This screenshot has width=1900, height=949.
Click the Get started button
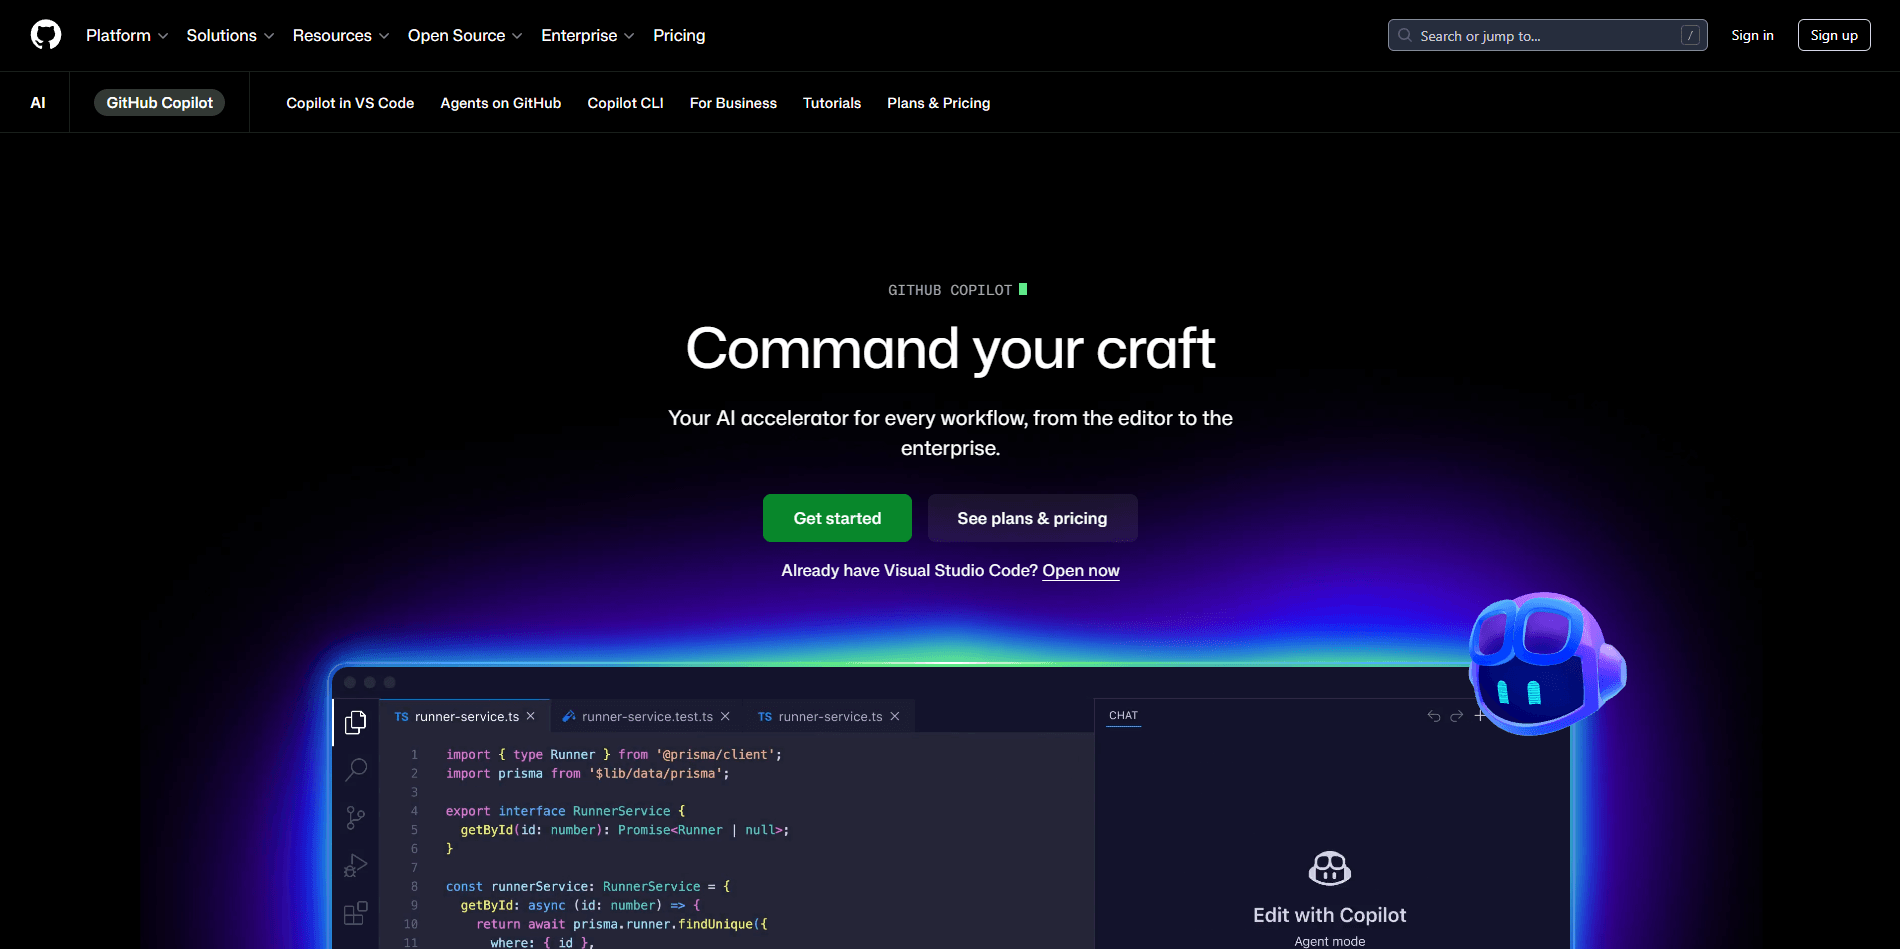pyautogui.click(x=837, y=518)
